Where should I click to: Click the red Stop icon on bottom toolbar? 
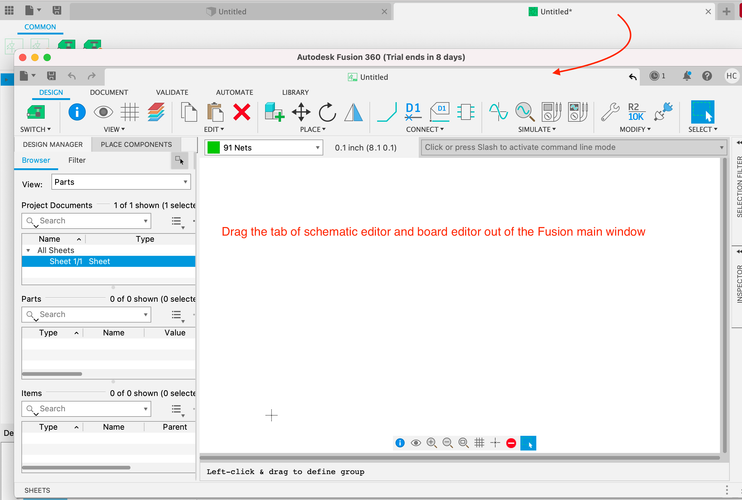point(511,443)
